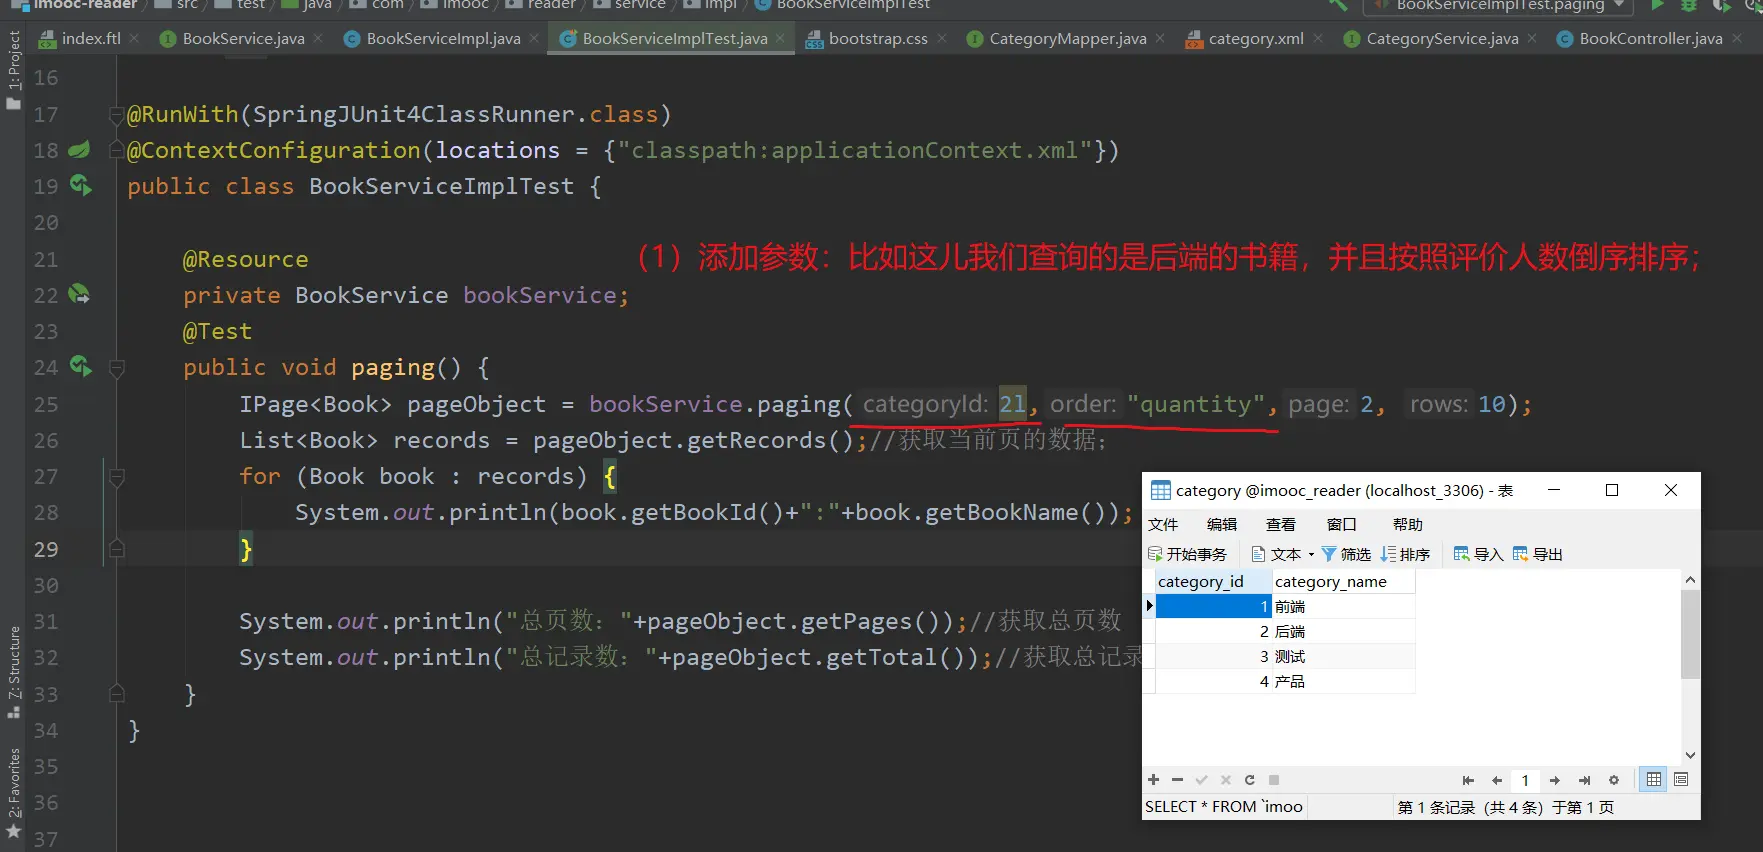Collapse the paging method fold marker at line 24
1763x852 pixels.
pos(117,368)
